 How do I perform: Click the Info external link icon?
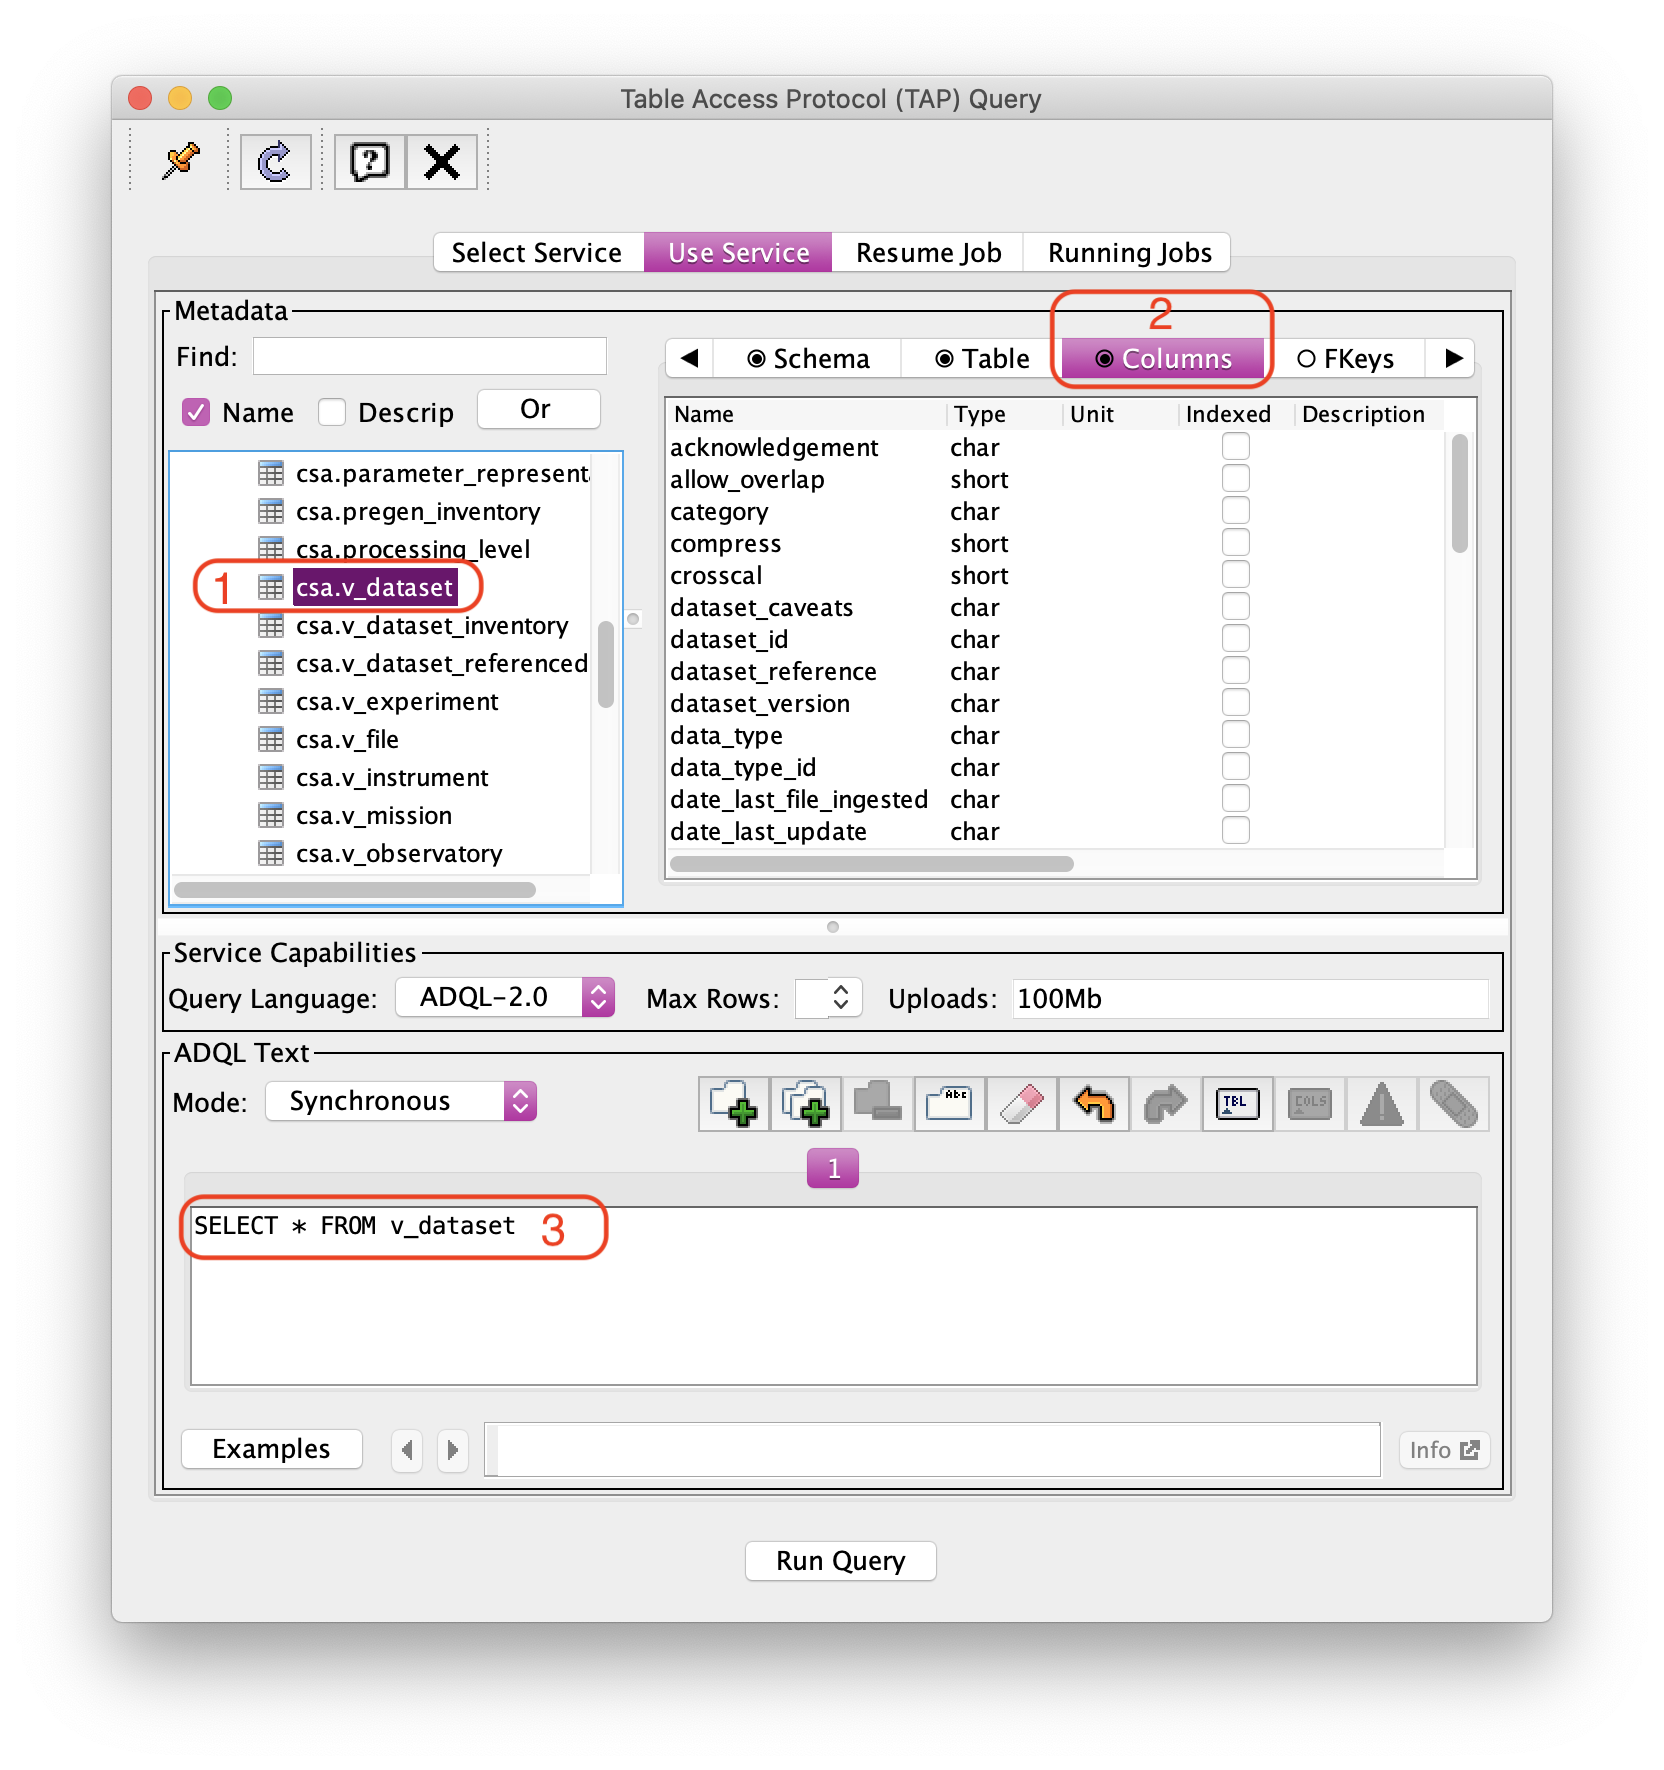1470,1450
